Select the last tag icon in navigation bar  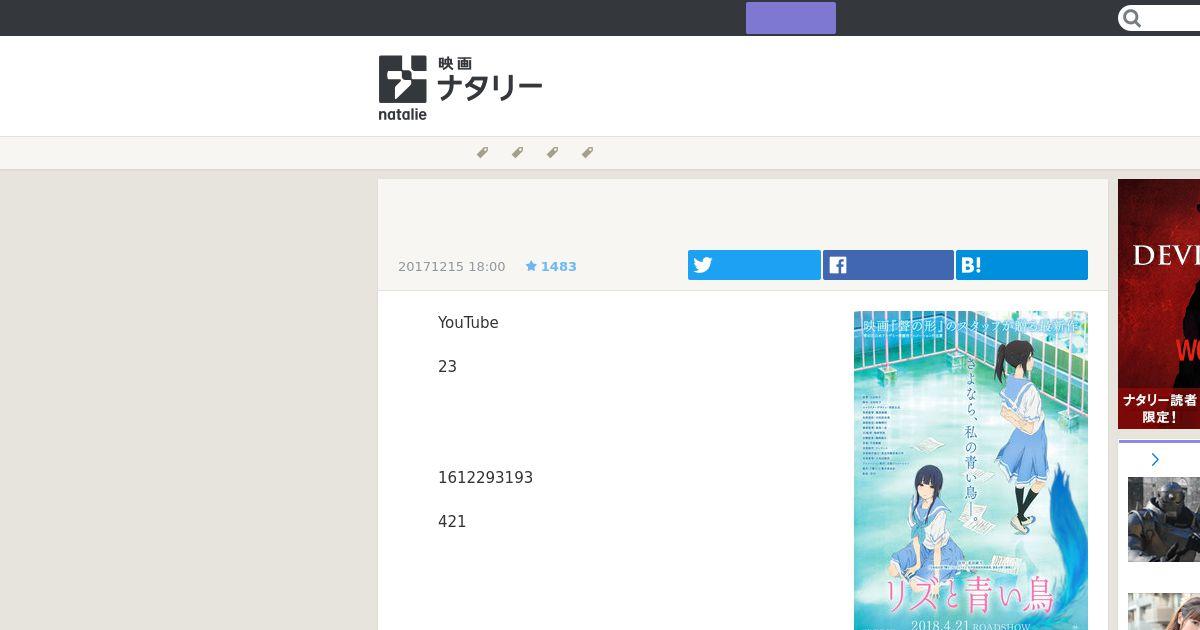pos(587,153)
